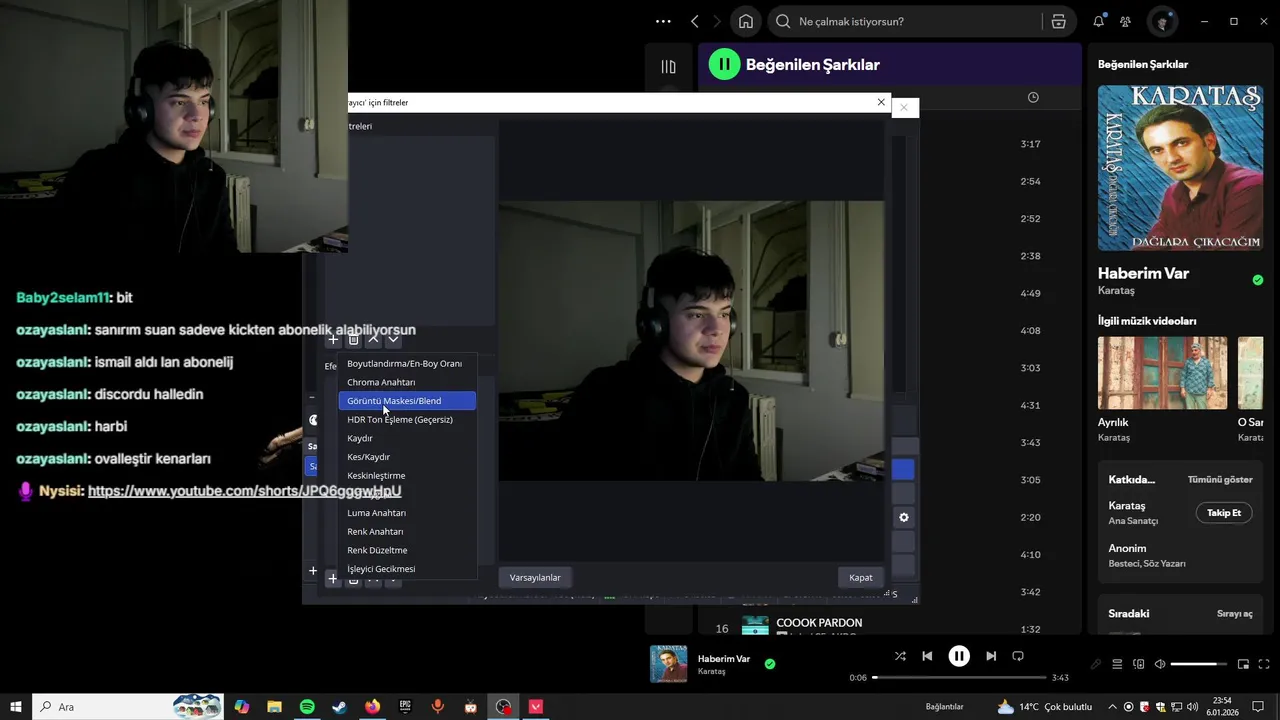Select HDR Ton Eşleme (Geçersiz) entry
1280x720 pixels.
click(x=407, y=420)
